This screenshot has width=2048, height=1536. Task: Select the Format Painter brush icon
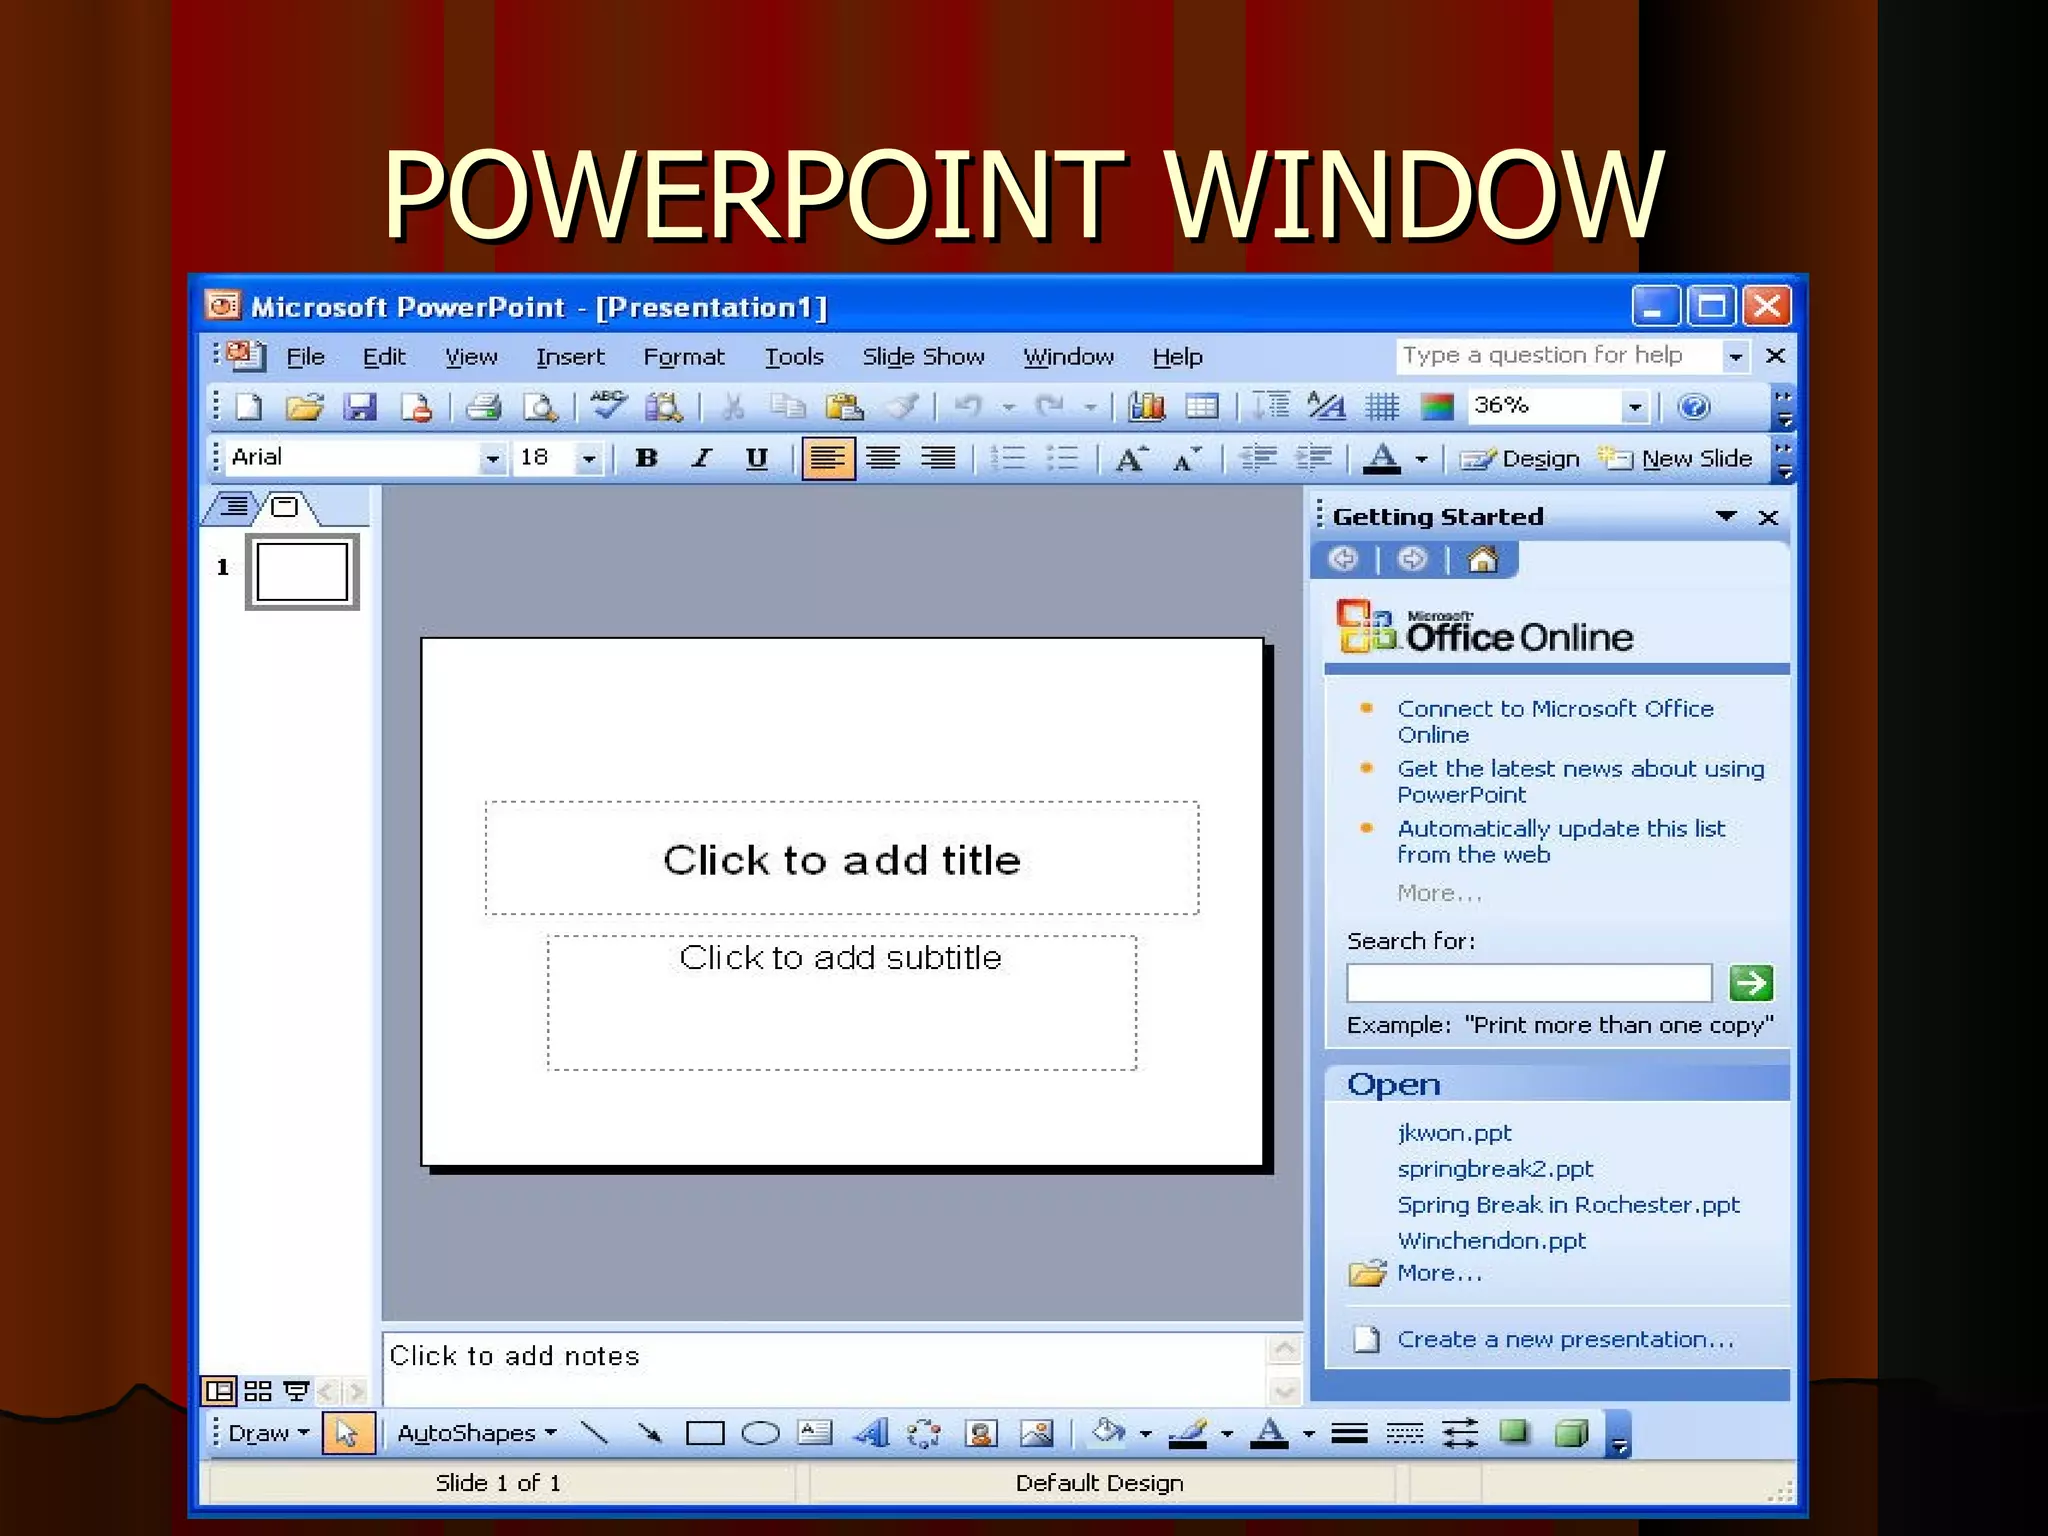pos(902,407)
